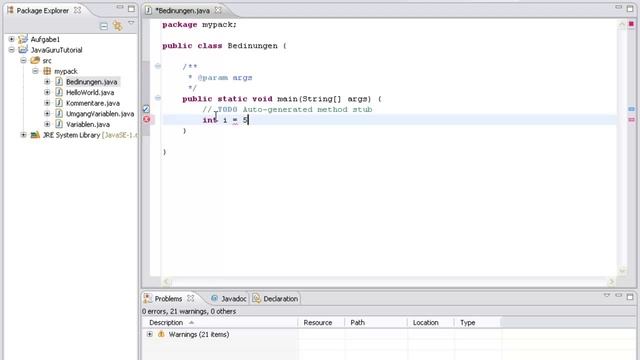The image size is (640, 360).
Task: Select JRE System Library entry
Action: (90, 135)
